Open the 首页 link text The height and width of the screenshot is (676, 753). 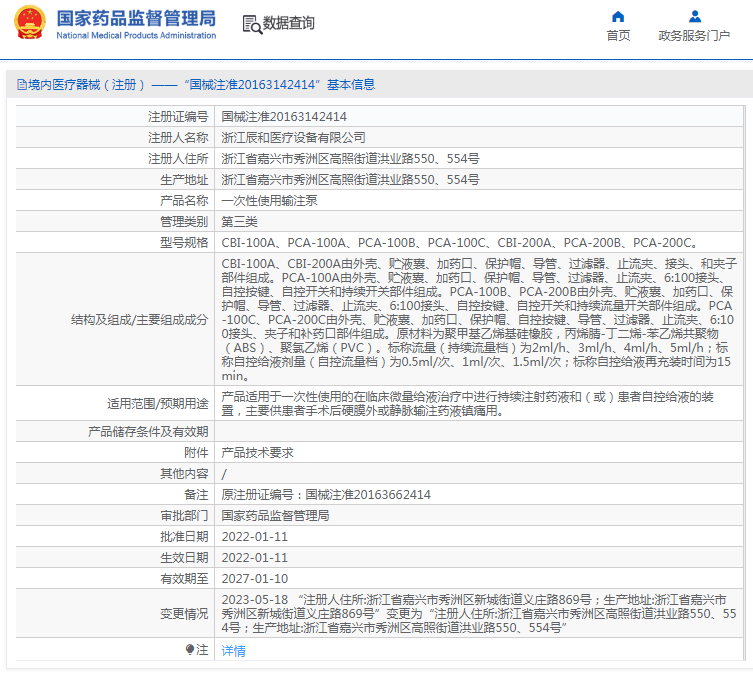coord(618,36)
